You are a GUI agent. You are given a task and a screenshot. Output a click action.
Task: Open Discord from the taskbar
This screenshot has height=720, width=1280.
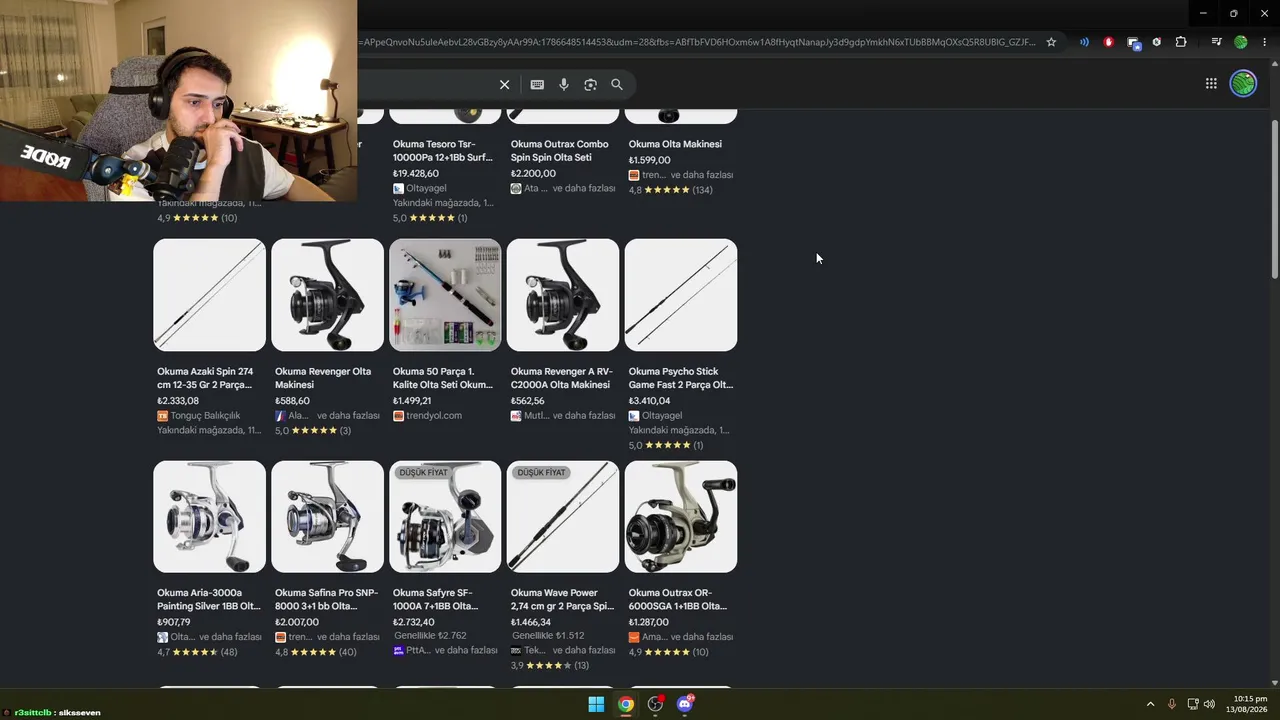(685, 704)
